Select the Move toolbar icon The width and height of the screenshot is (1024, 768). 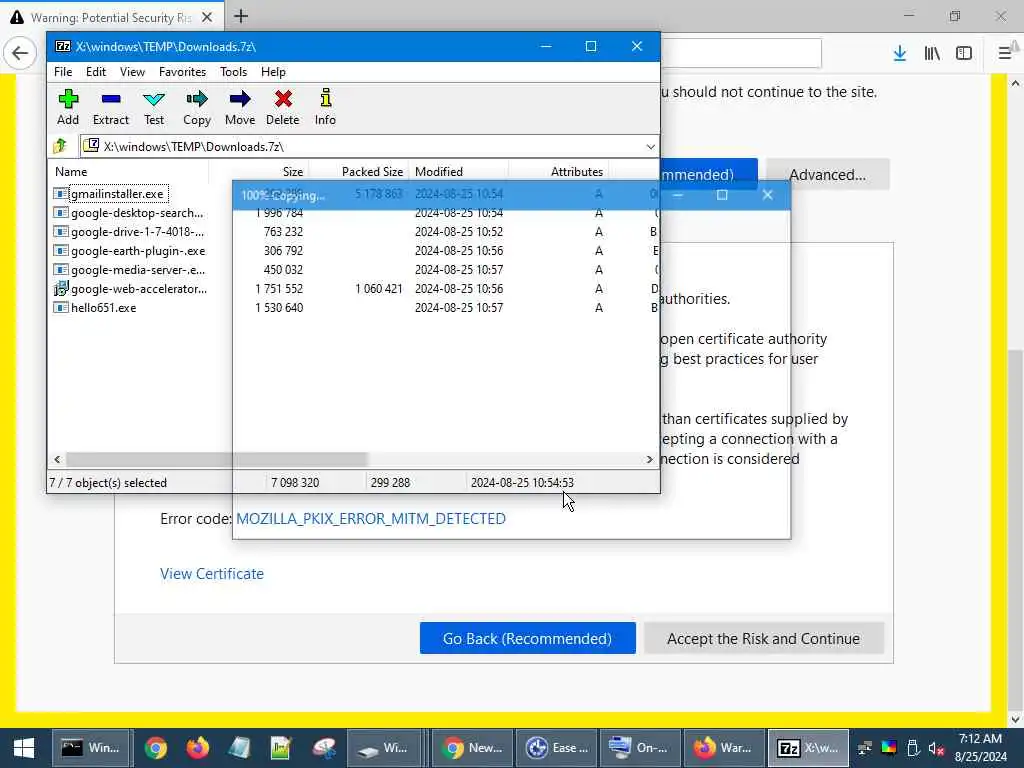(240, 107)
